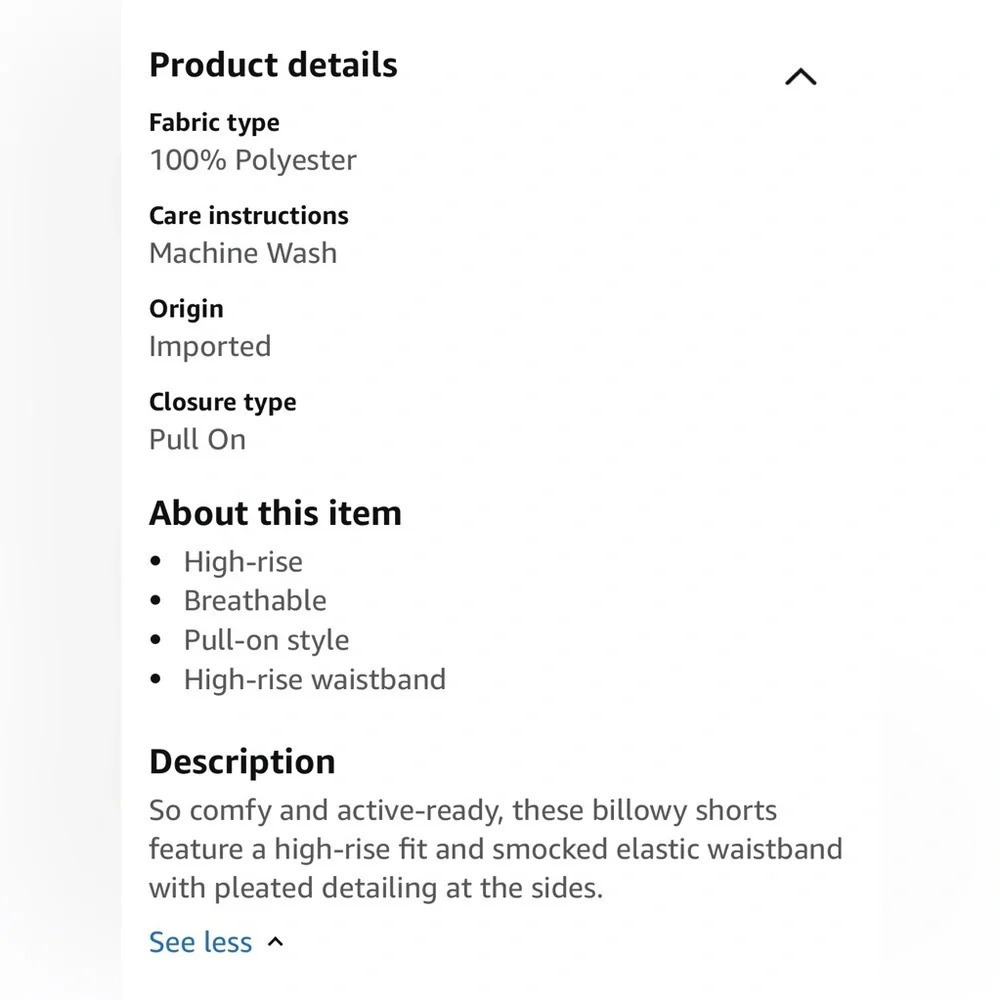Click the Origin label
This screenshot has height=1000, width=1000.
(186, 309)
